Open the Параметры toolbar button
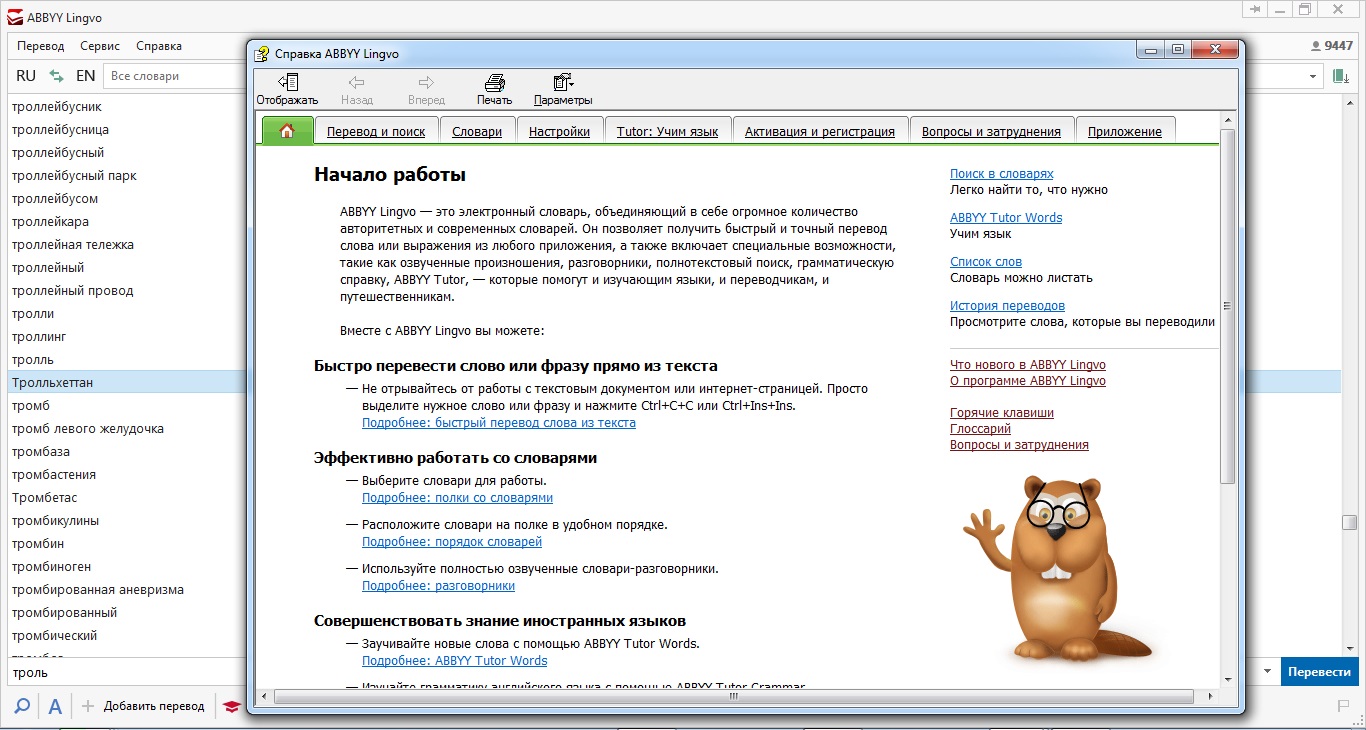The image size is (1366, 730). click(x=563, y=83)
